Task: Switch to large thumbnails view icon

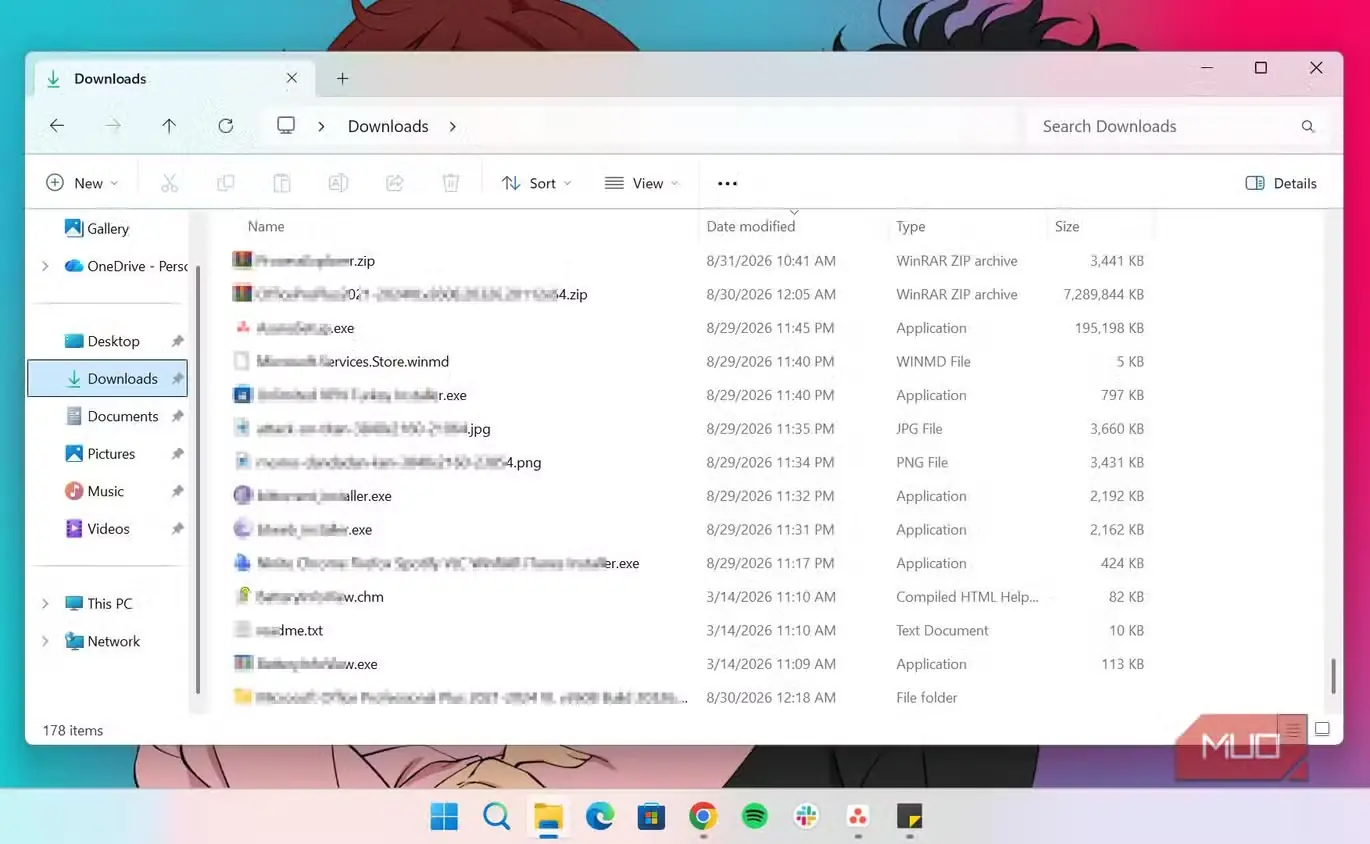Action: point(1322,729)
